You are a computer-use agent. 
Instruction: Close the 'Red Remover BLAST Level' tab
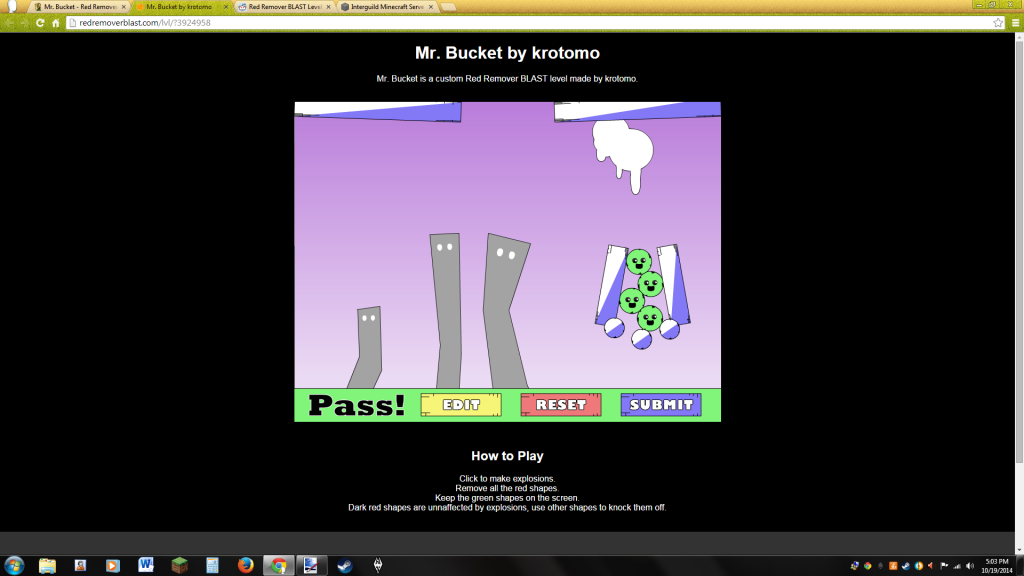[328, 7]
